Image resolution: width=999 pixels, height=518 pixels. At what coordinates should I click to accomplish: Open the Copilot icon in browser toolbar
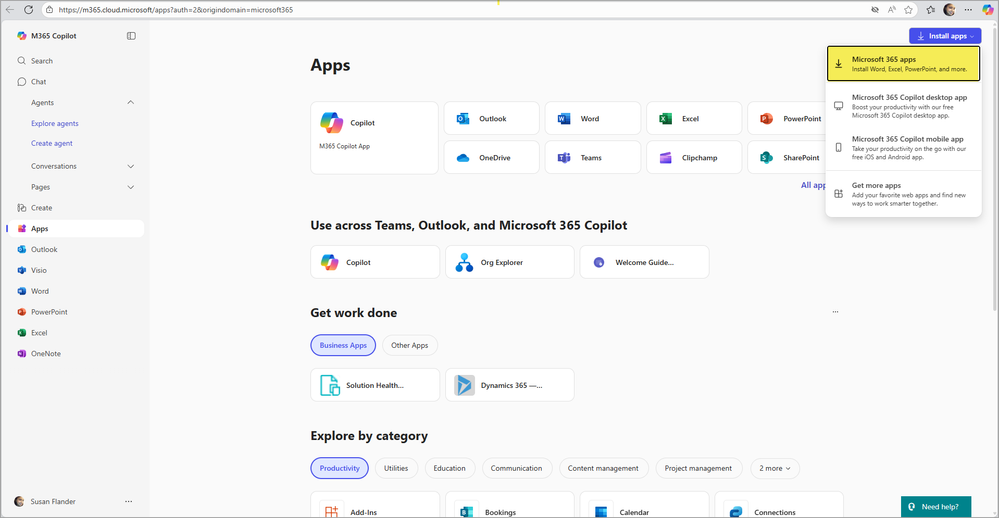(x=988, y=10)
